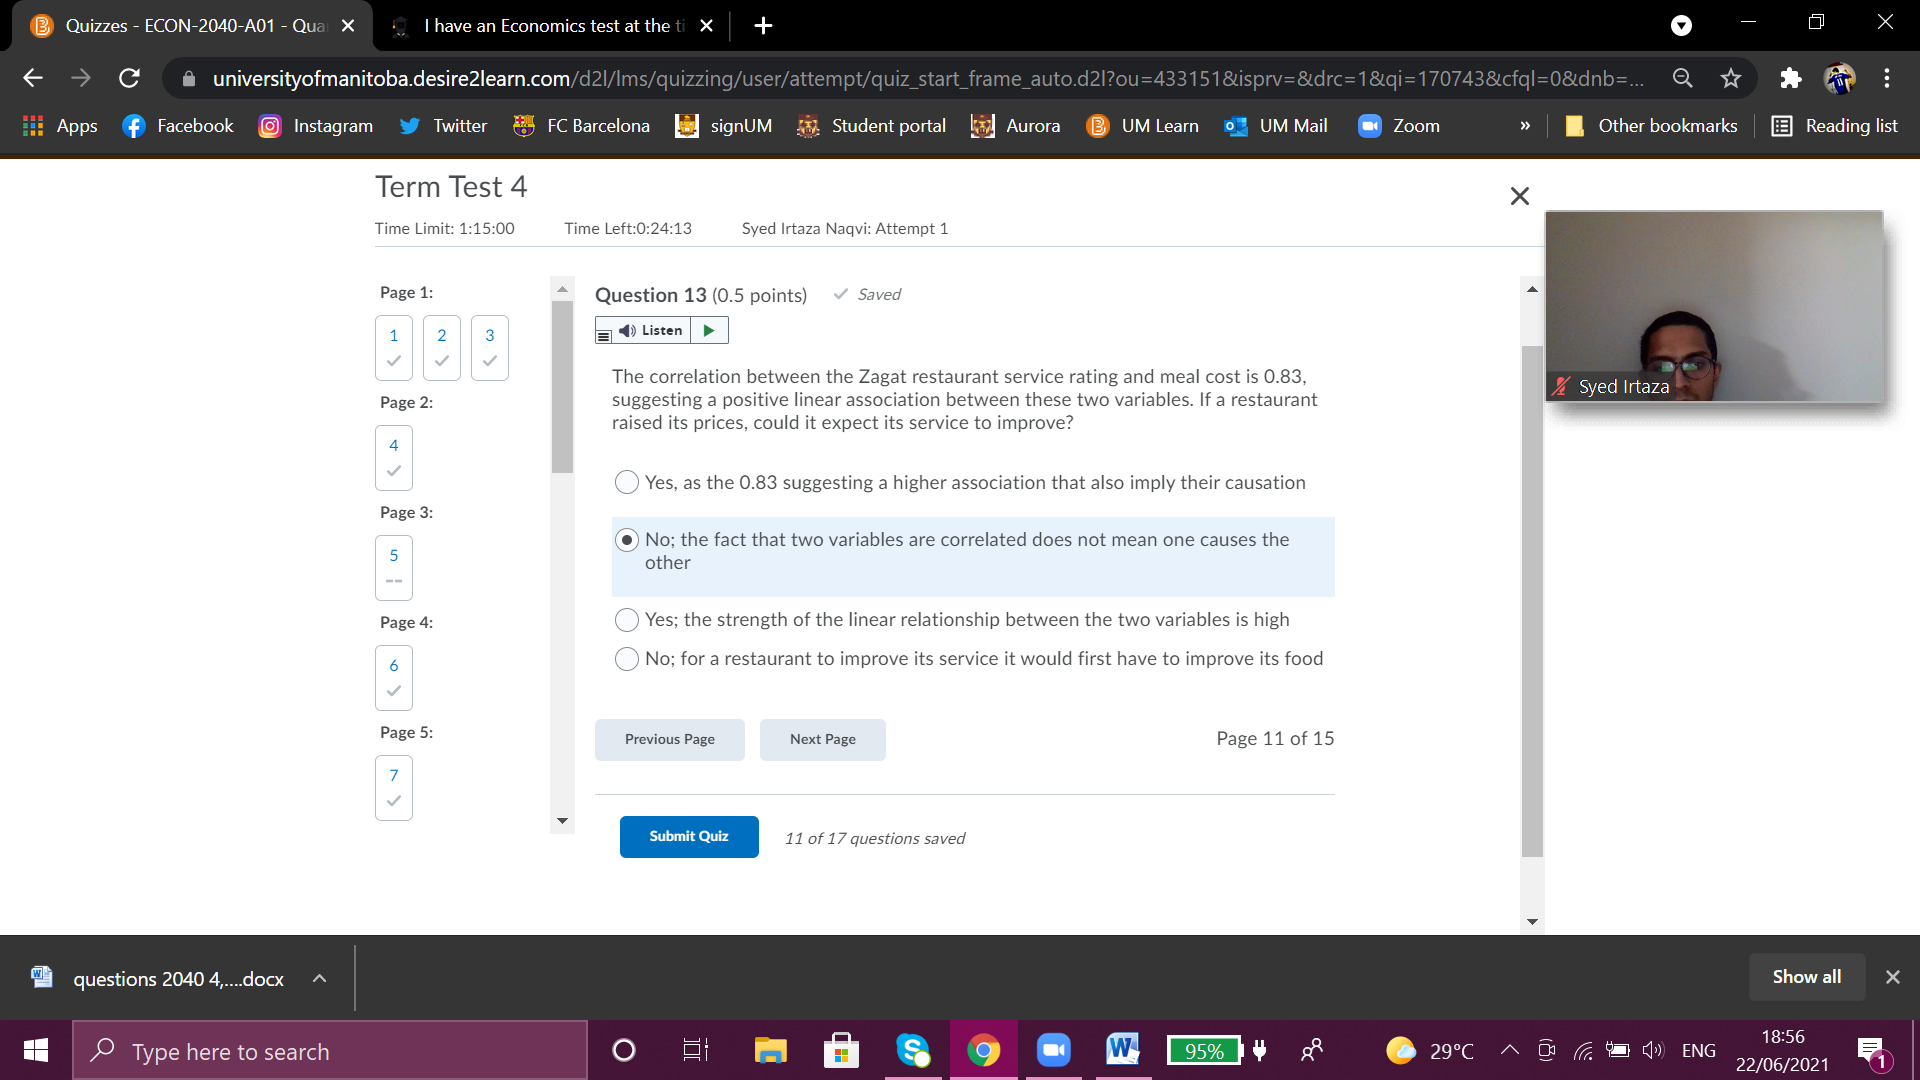
Task: Click the browser extensions puzzle icon
Action: [1790, 78]
